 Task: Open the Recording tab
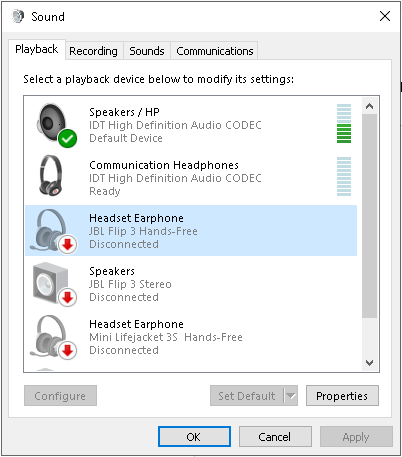click(x=93, y=51)
